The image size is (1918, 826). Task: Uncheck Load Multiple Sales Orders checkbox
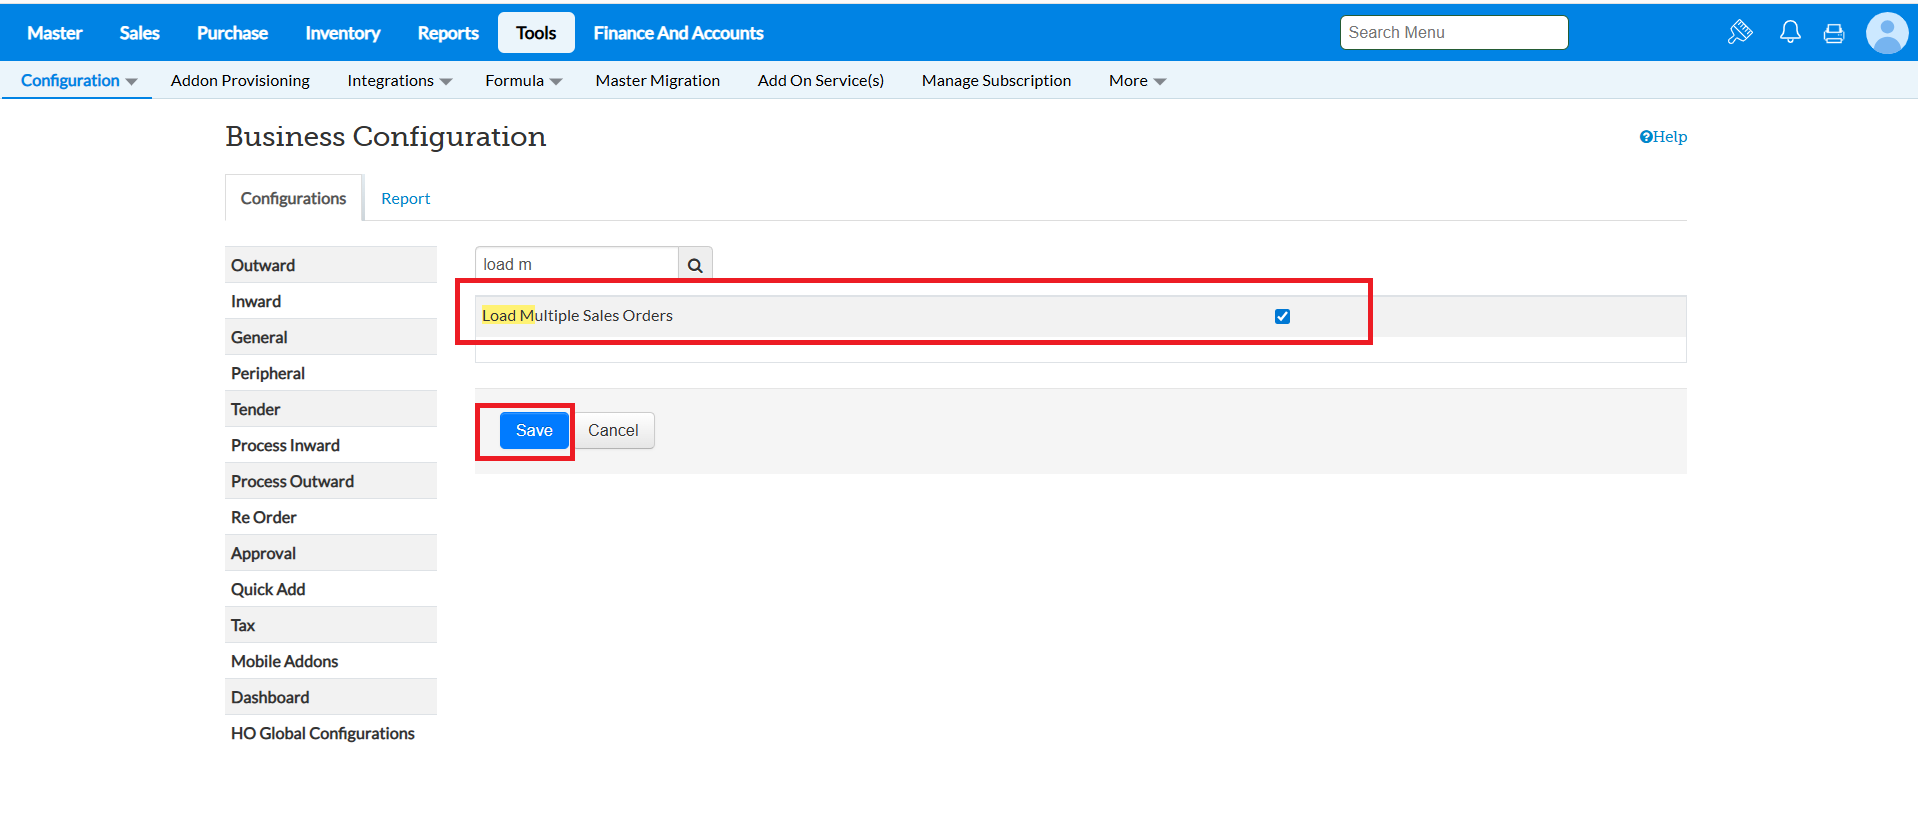pos(1282,316)
